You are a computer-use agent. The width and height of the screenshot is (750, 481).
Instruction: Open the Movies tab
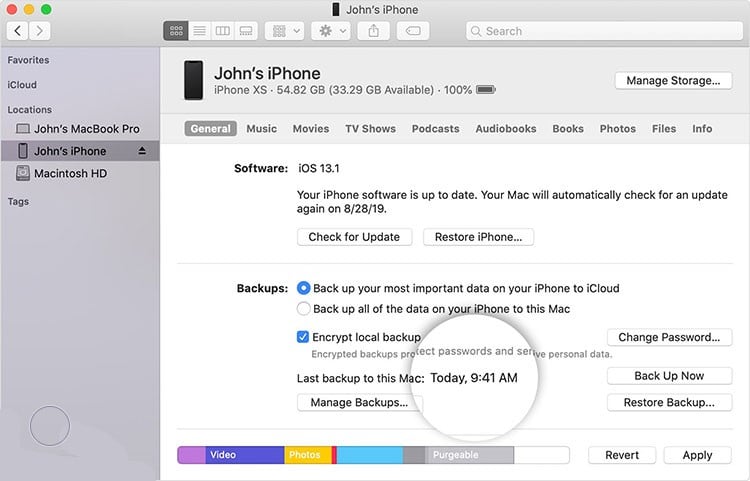click(x=311, y=129)
